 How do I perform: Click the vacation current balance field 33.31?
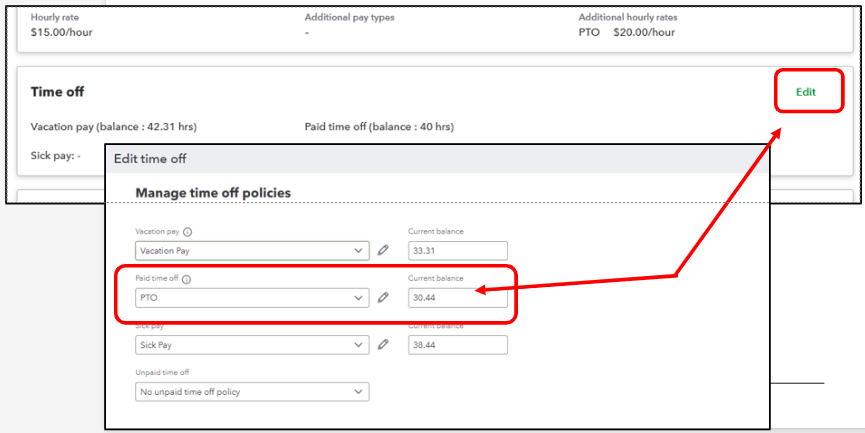click(457, 251)
